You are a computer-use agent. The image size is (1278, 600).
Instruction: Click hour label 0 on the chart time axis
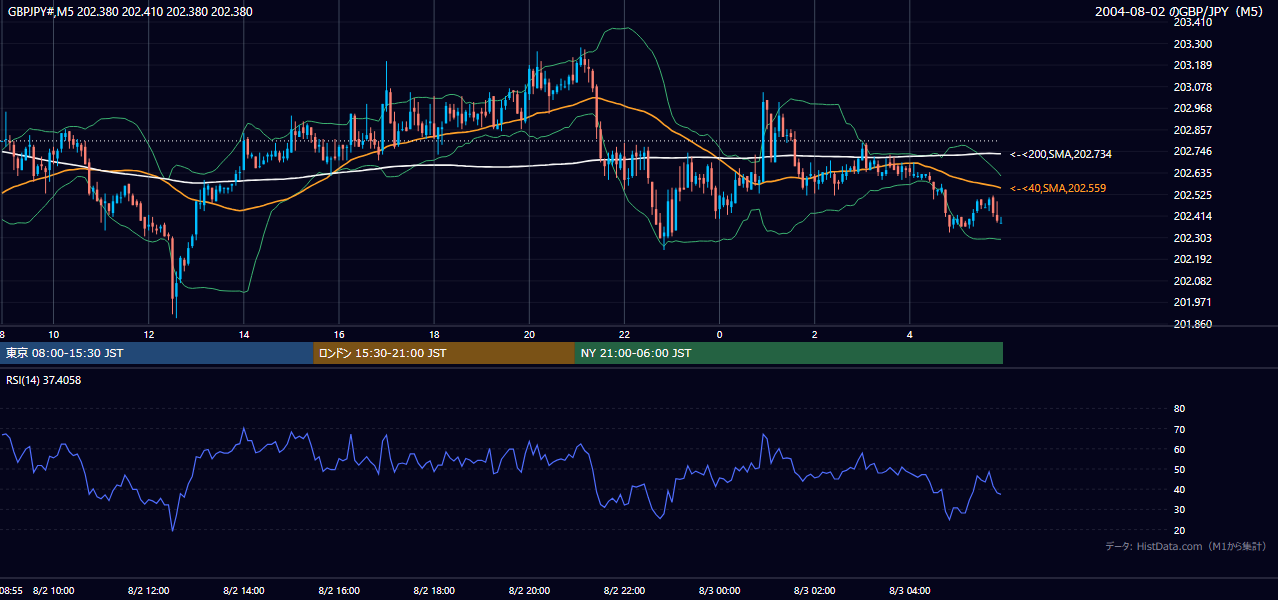[719, 334]
